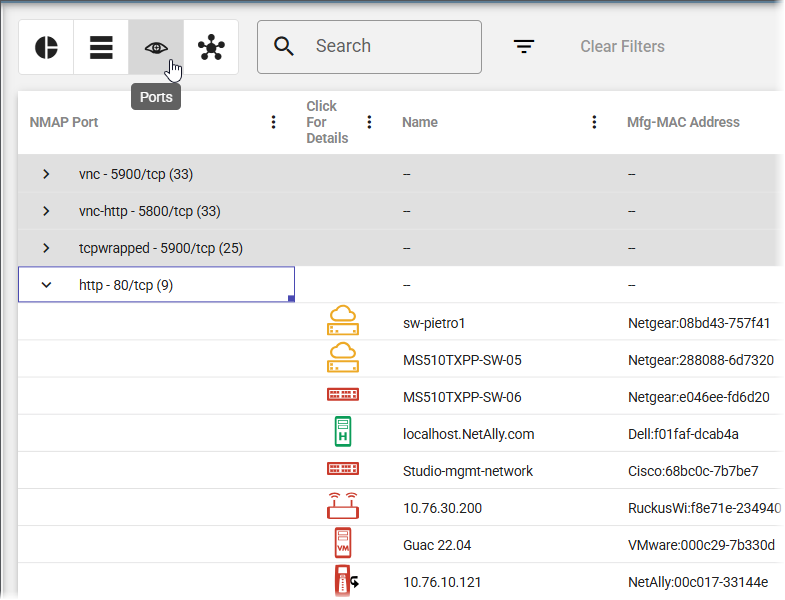
Task: Select the 10.76.10.121 name cell
Action: coord(442,582)
